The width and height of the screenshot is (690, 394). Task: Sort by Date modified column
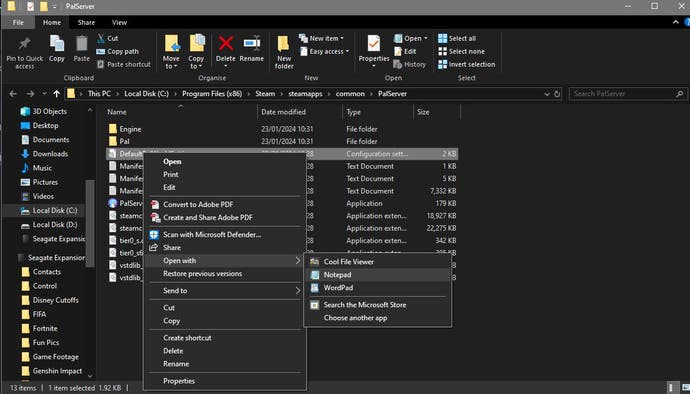[x=283, y=112]
